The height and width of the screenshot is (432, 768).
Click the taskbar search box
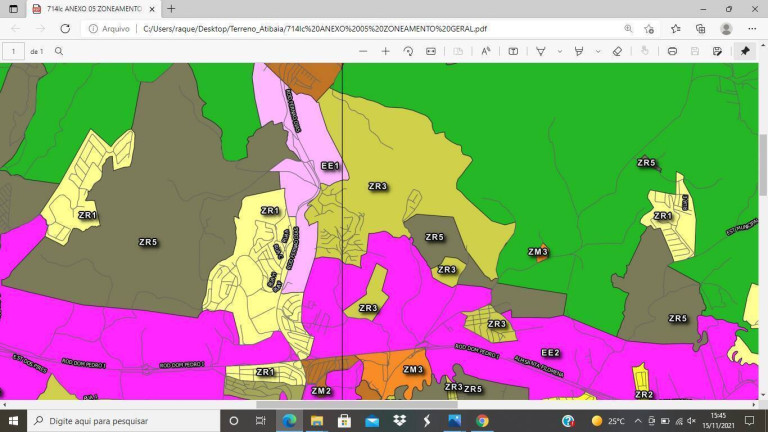point(123,421)
